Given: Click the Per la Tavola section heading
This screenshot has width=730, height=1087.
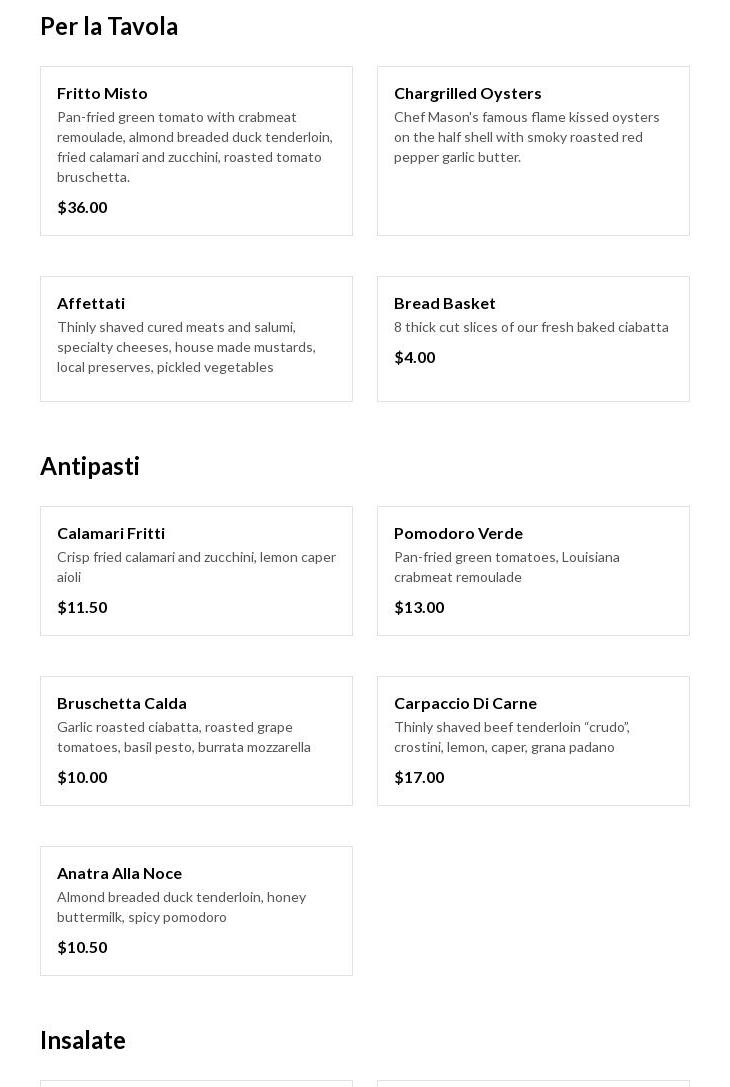Looking at the screenshot, I should click(109, 26).
